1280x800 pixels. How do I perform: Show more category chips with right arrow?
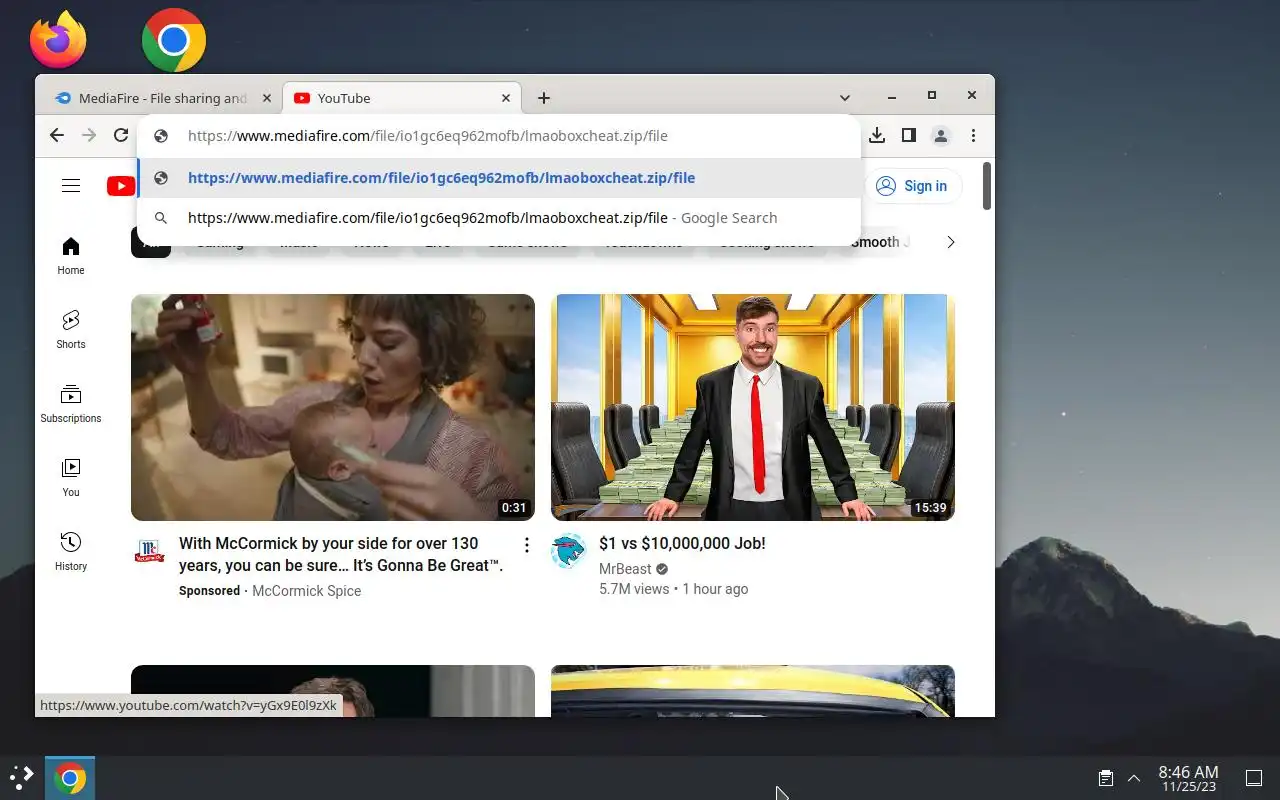coord(951,242)
